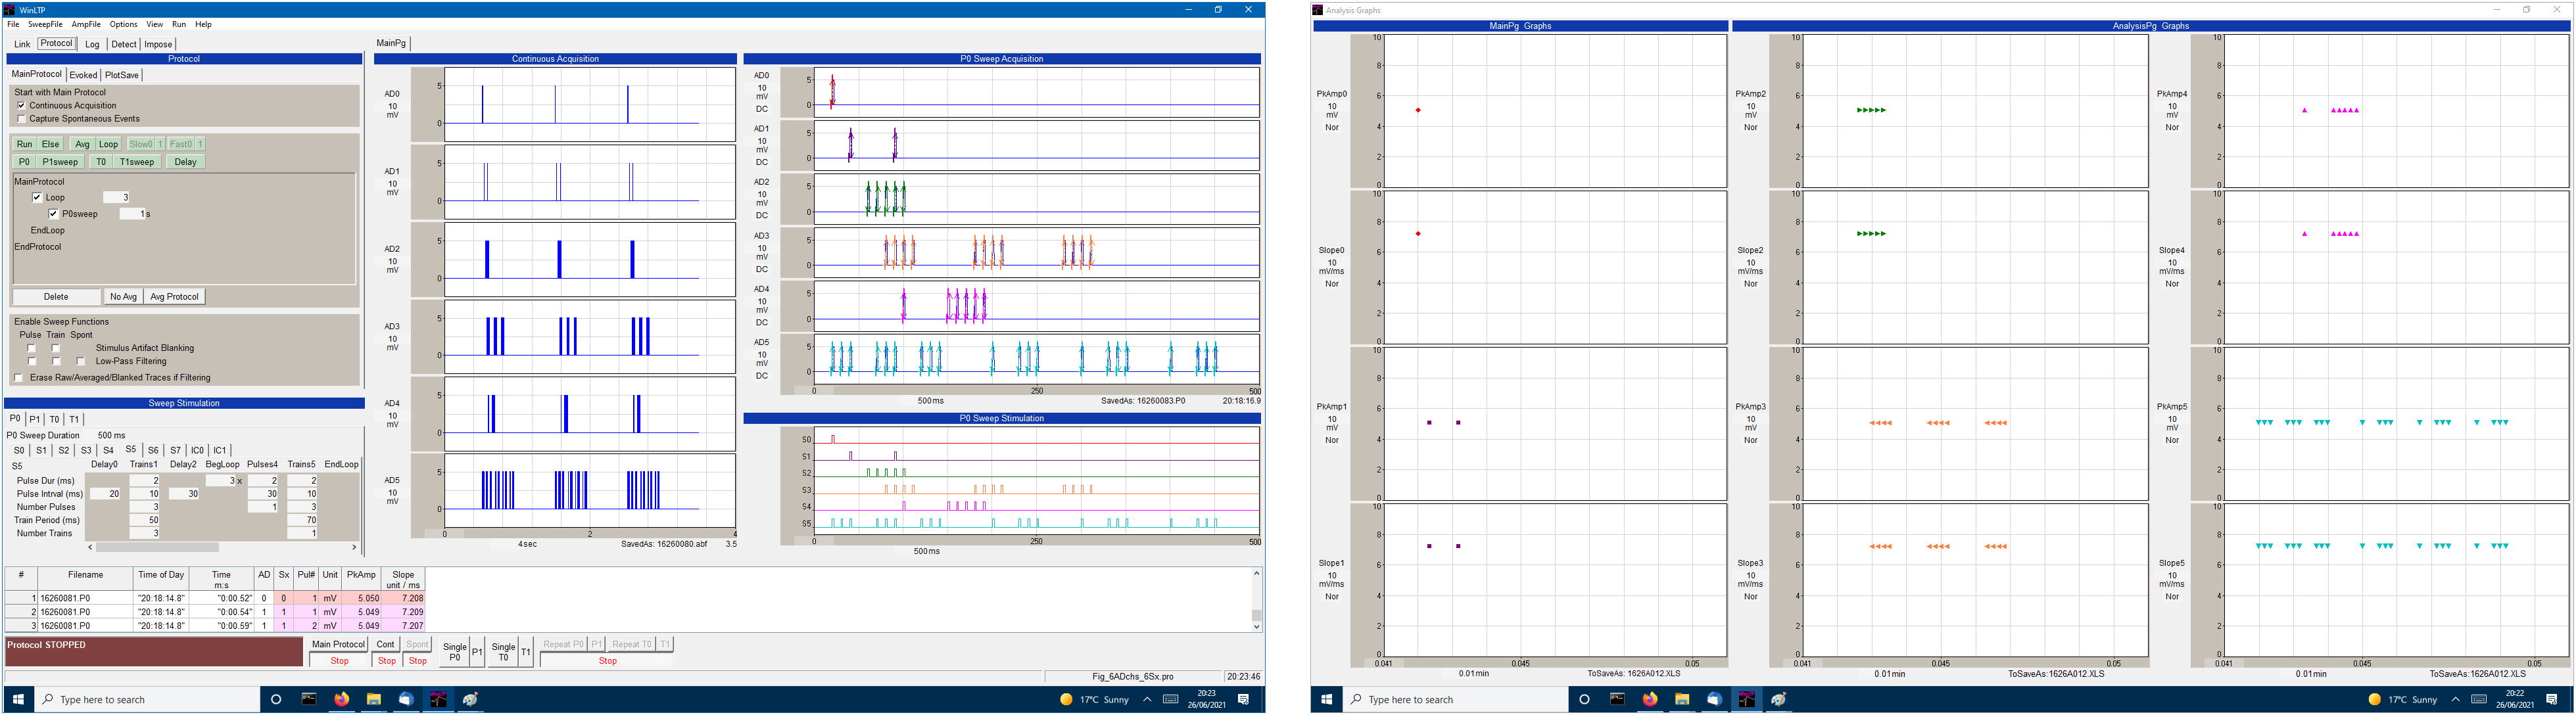Open the Run menu
The image size is (2576, 715).
point(179,24)
